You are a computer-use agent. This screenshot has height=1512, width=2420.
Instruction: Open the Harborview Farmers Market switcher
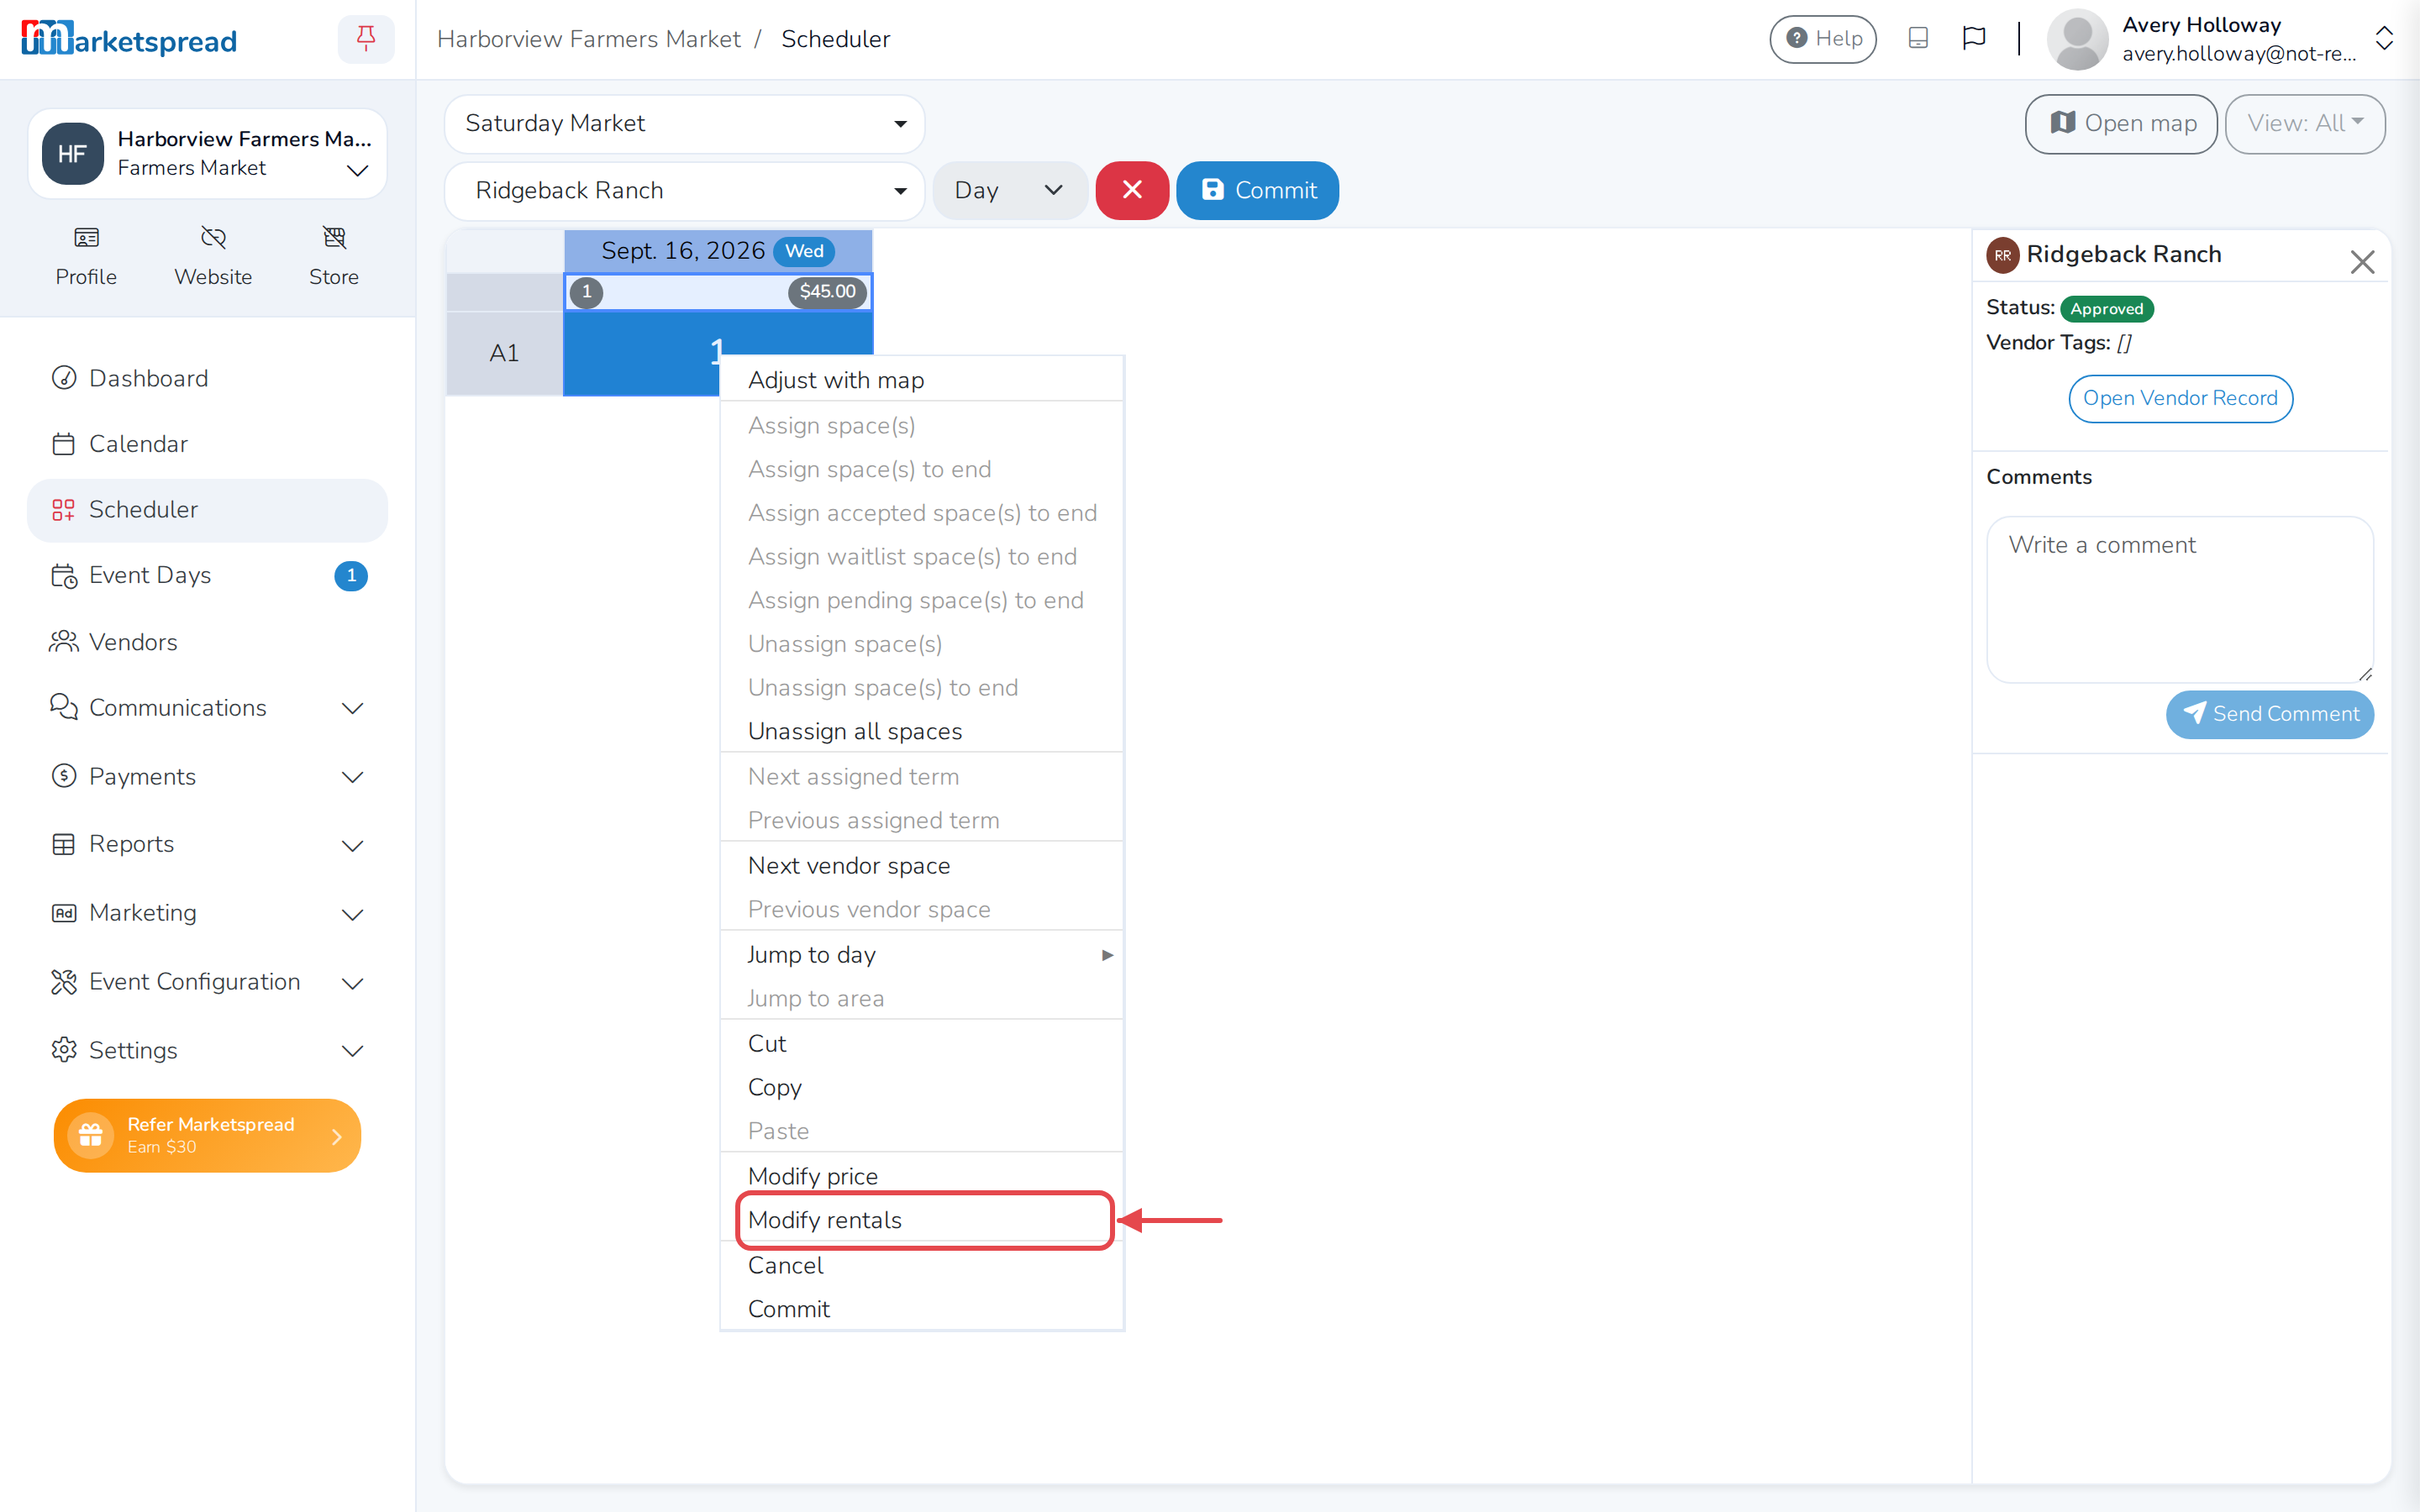207,153
